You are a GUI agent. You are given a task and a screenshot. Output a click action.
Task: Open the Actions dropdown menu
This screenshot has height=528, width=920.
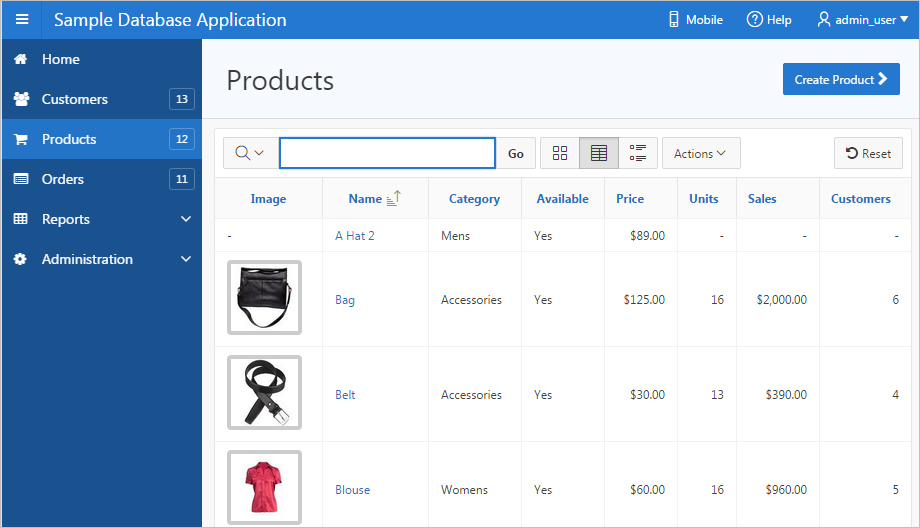pyautogui.click(x=700, y=153)
